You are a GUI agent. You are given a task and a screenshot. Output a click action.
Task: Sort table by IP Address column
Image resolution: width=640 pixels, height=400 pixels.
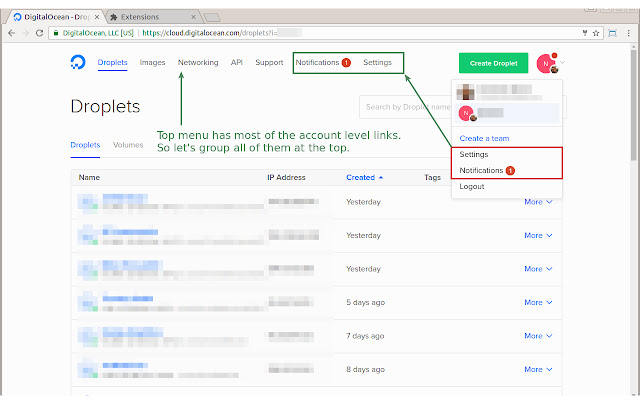[286, 178]
